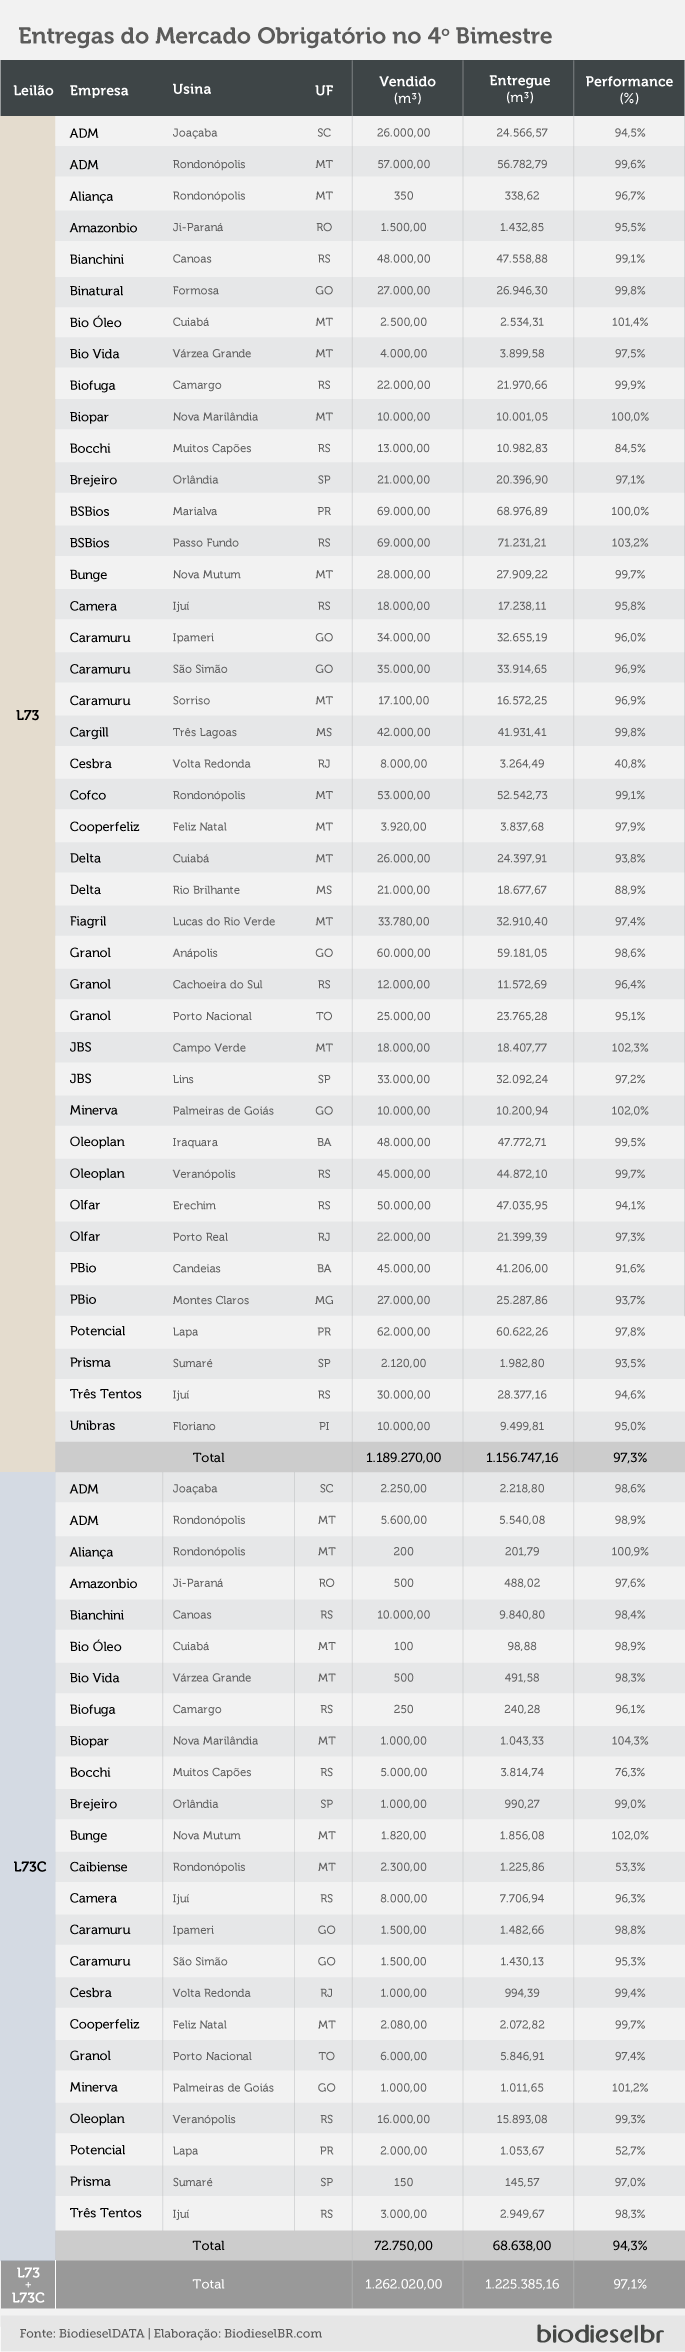
Task: Click the biodieselbr logo
Action: tap(600, 2332)
